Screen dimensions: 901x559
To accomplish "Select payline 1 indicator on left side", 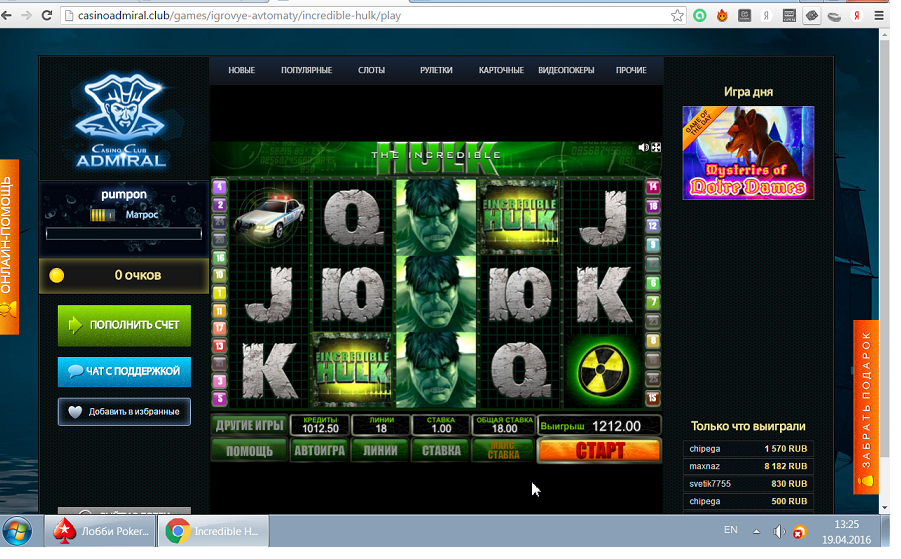I will [220, 293].
